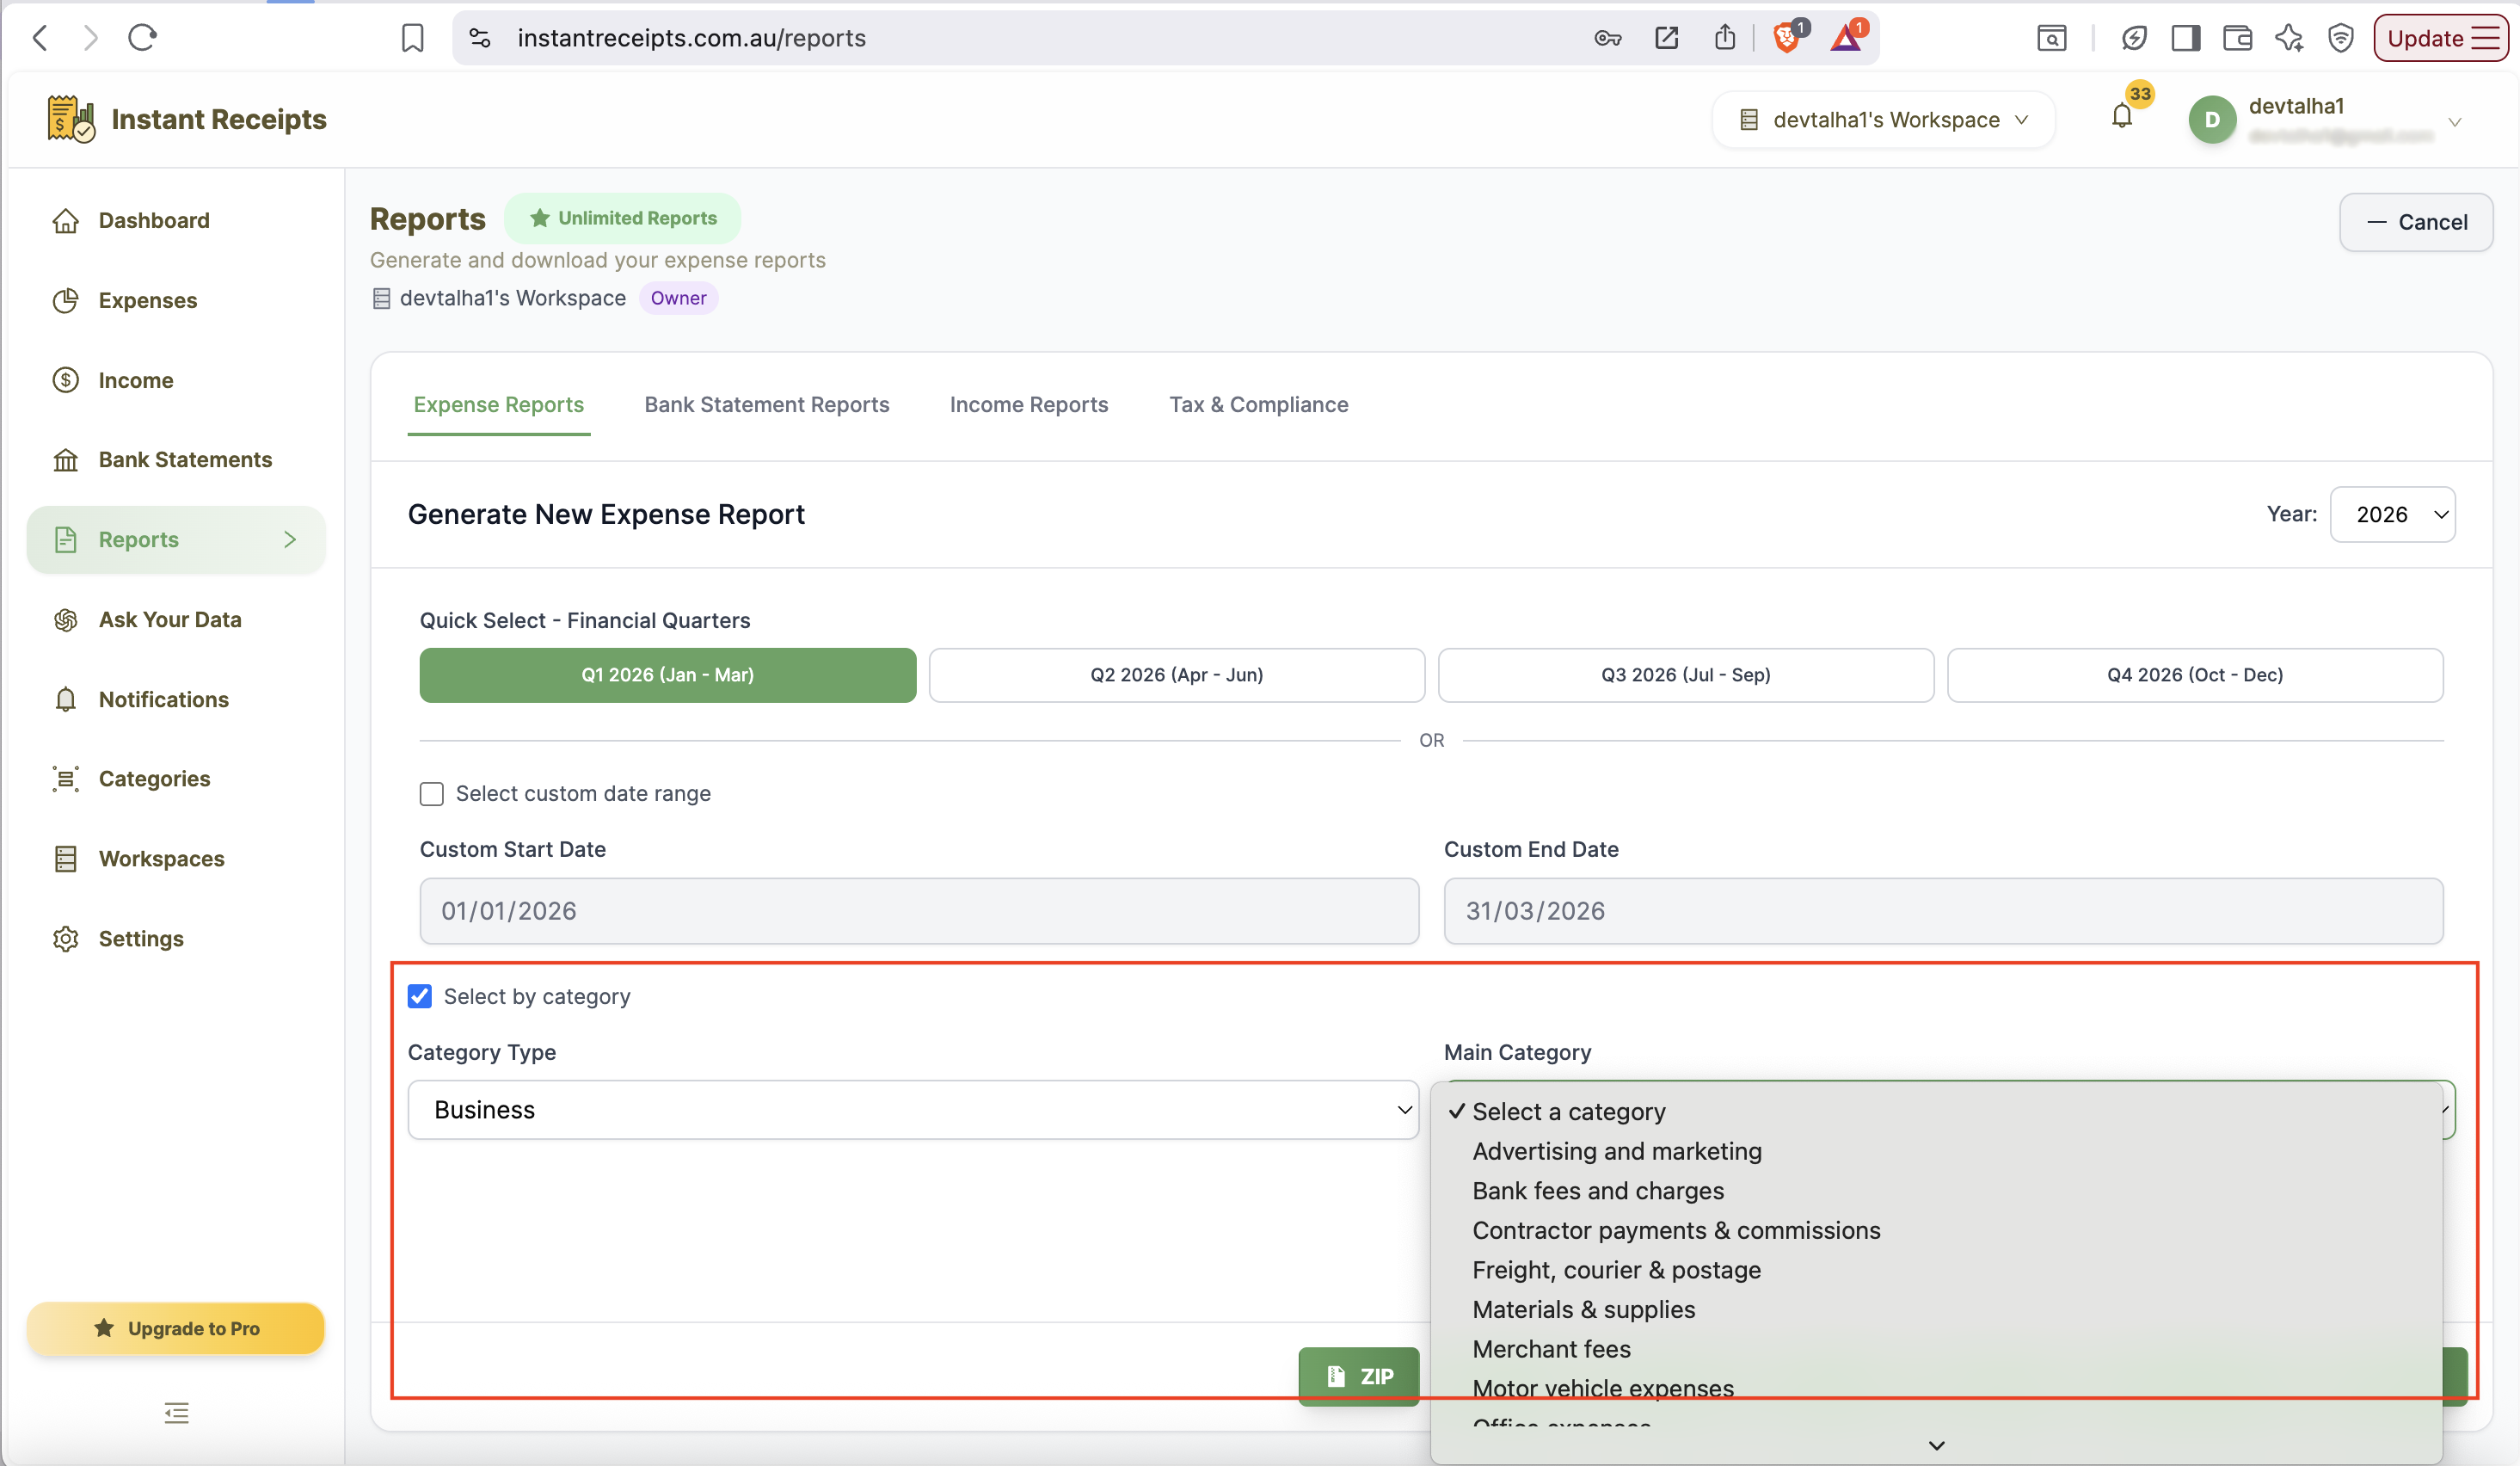Toggle the browser sidebar panel icon

coord(2186,38)
